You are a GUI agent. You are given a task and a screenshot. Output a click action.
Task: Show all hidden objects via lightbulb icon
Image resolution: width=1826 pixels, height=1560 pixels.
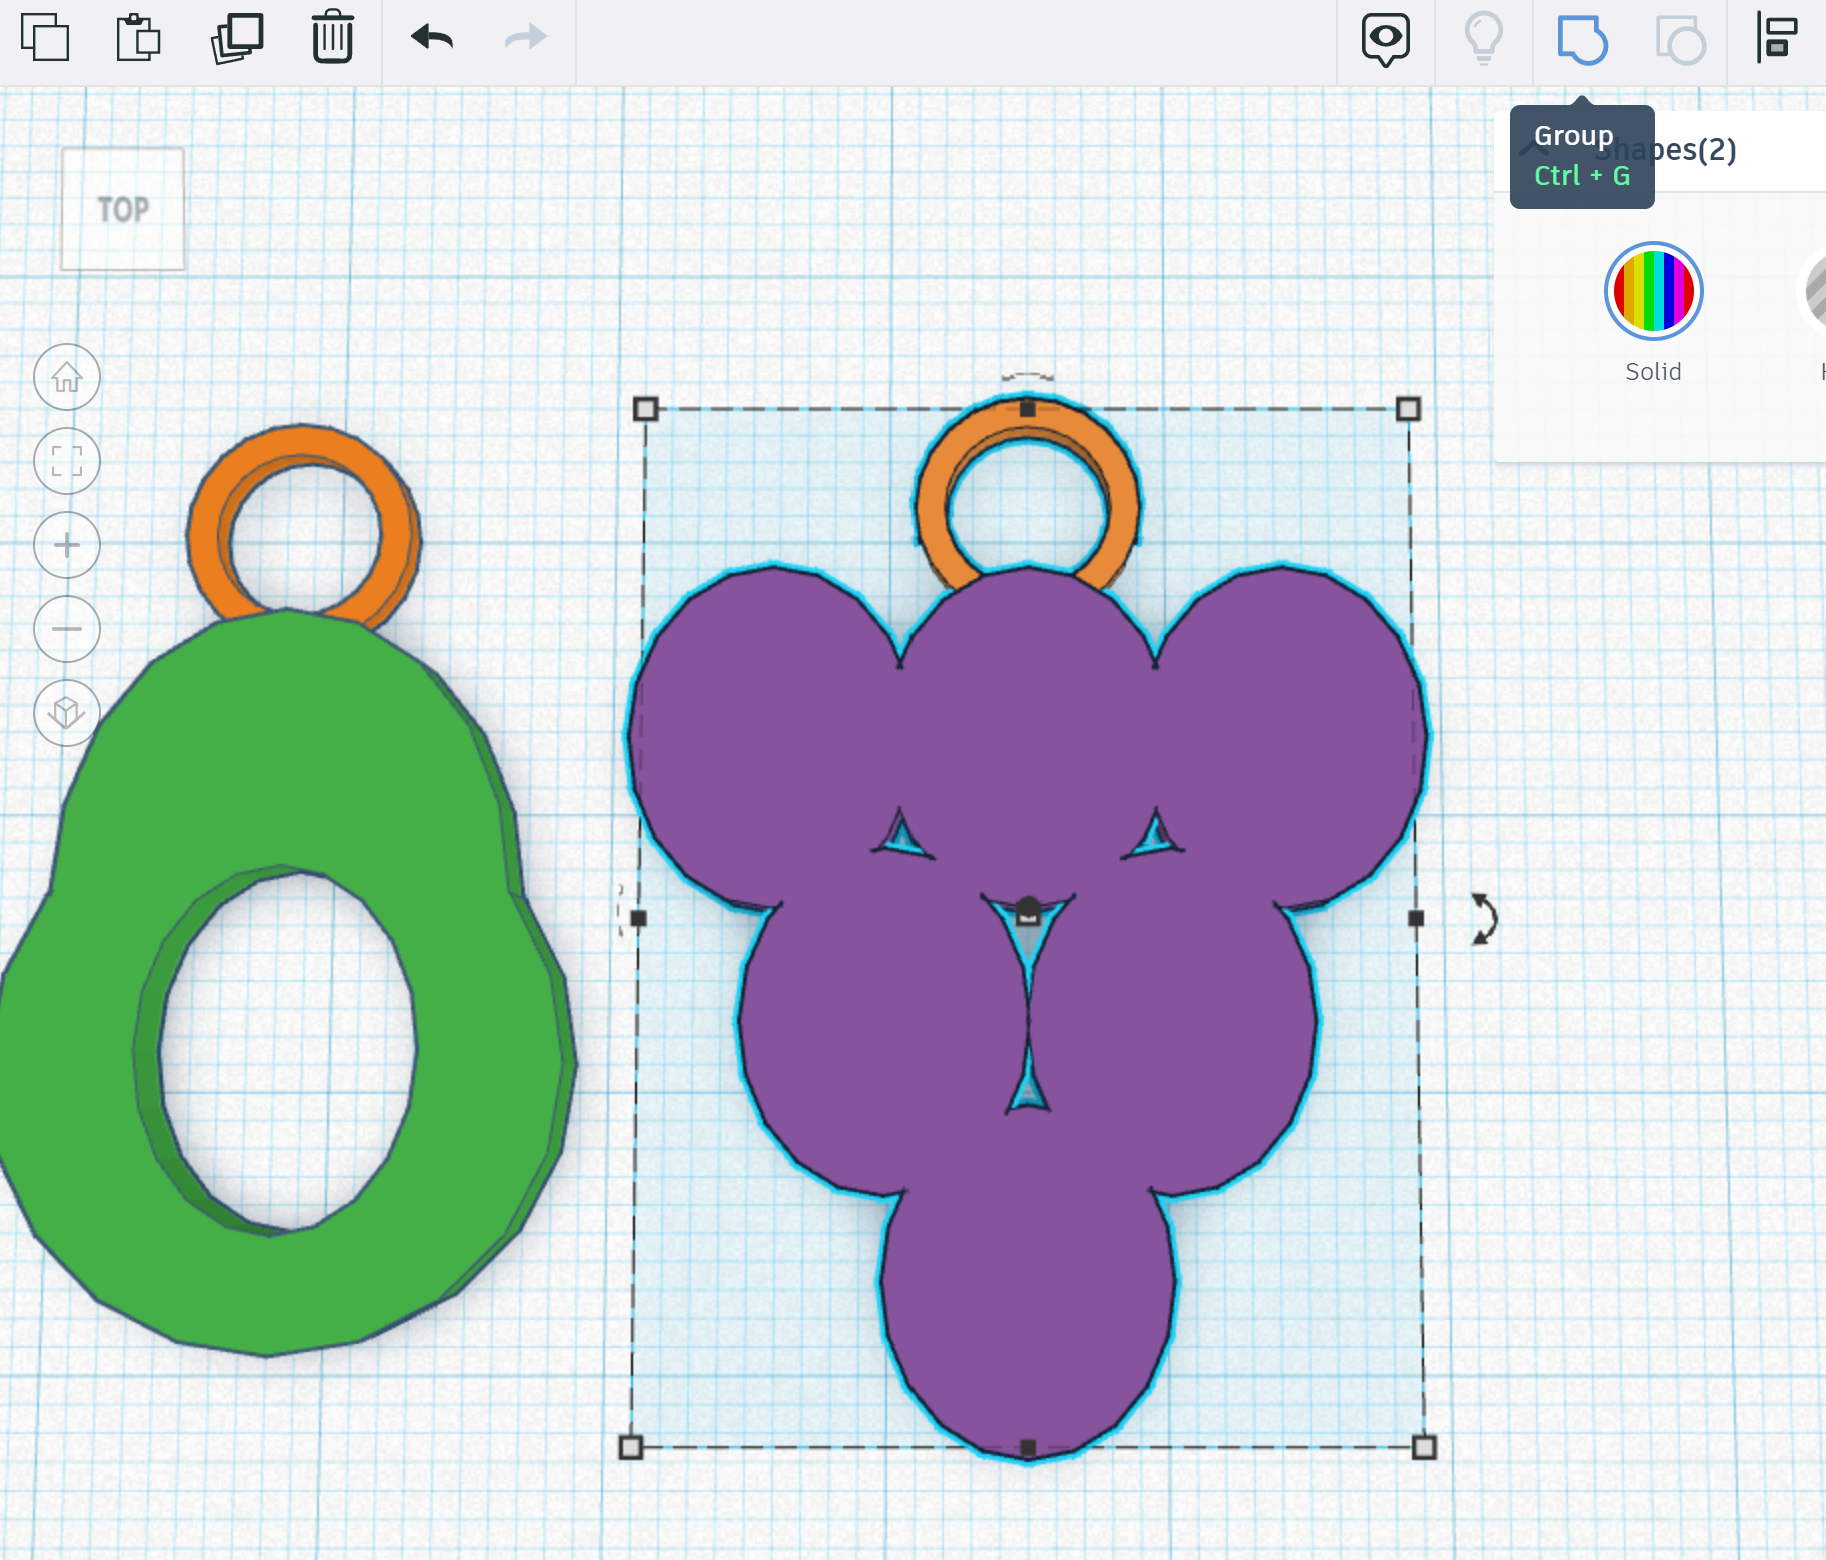pos(1484,38)
